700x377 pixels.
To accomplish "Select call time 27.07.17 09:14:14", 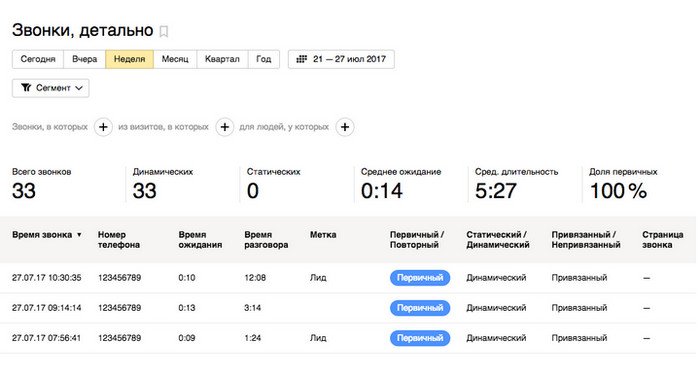I will click(x=46, y=308).
